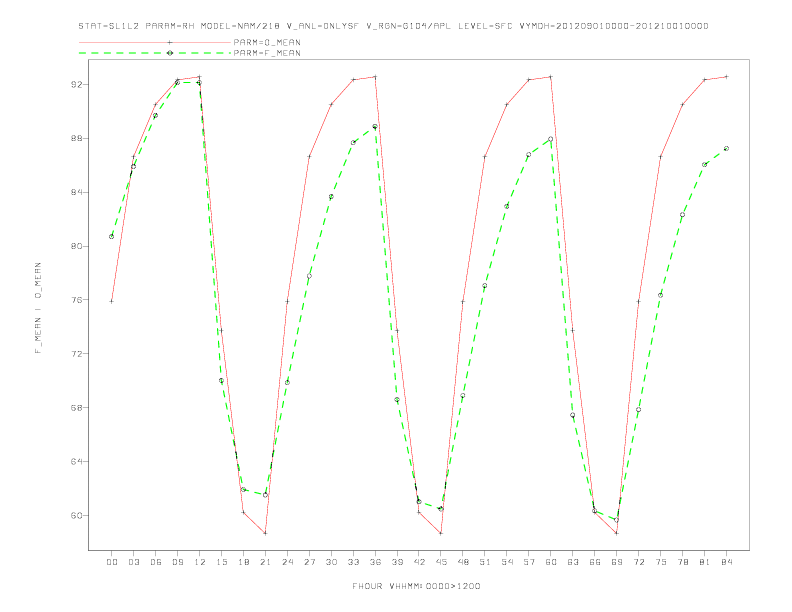
Task: Click the 78 hour tick label
Action: (682, 562)
